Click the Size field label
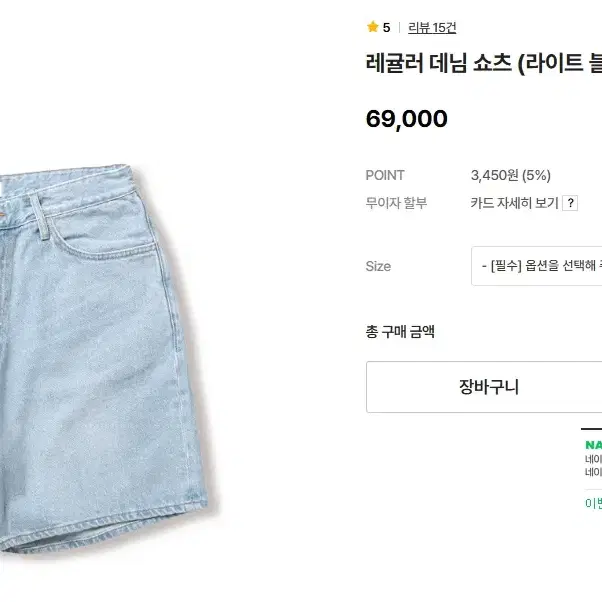 click(x=378, y=266)
